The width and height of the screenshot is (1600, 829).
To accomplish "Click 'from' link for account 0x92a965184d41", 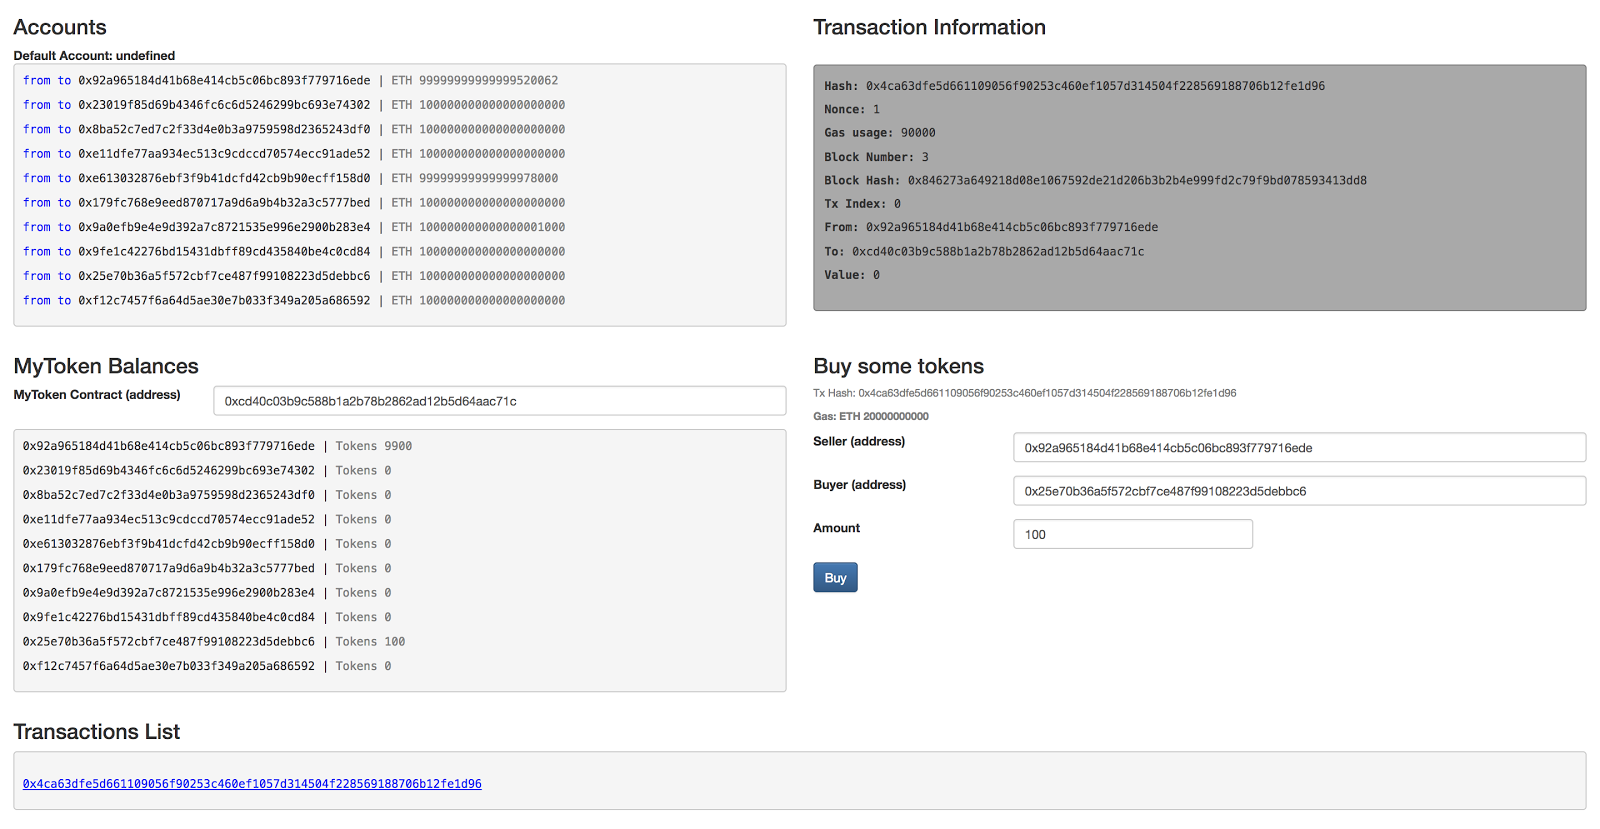I will point(37,80).
